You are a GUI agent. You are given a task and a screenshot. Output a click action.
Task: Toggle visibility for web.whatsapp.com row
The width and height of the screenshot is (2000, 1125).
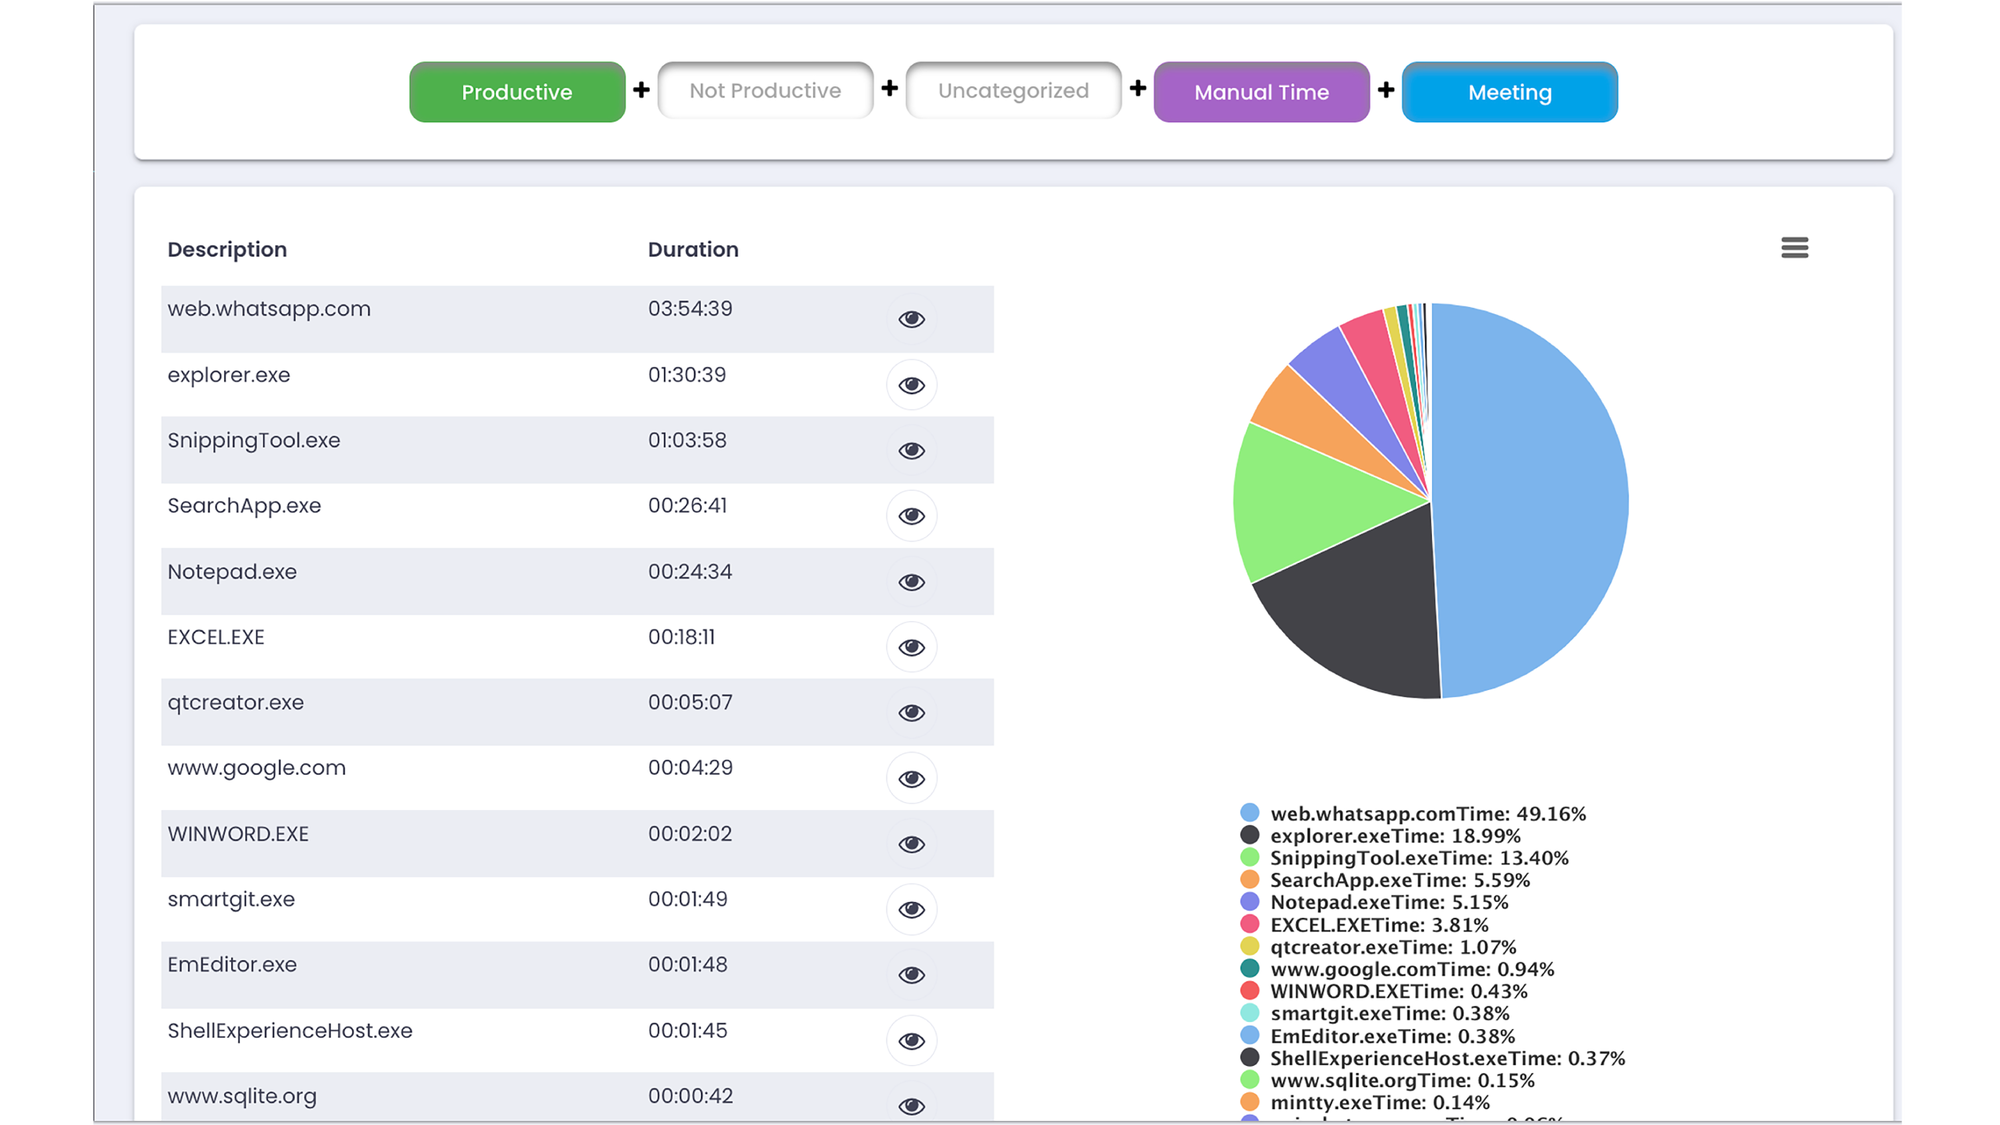(x=911, y=317)
